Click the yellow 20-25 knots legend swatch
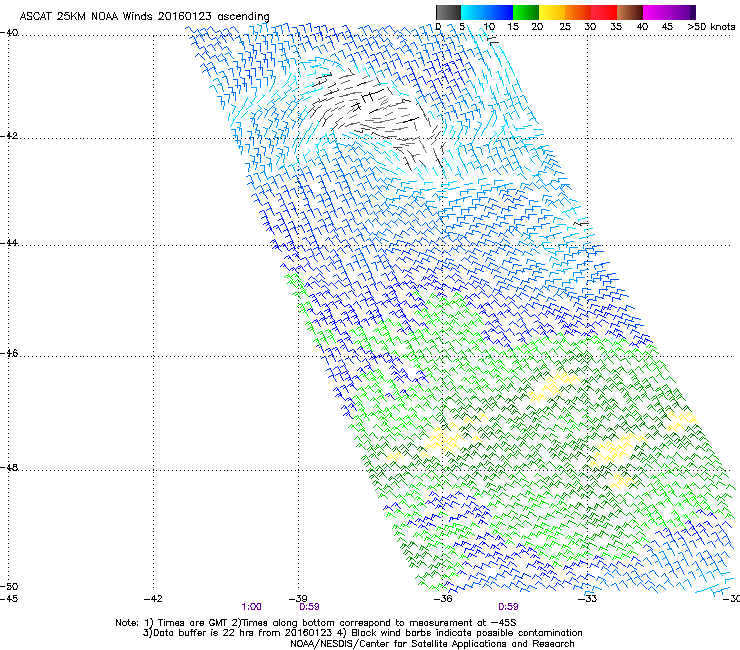The width and height of the screenshot is (740, 650). [x=551, y=12]
